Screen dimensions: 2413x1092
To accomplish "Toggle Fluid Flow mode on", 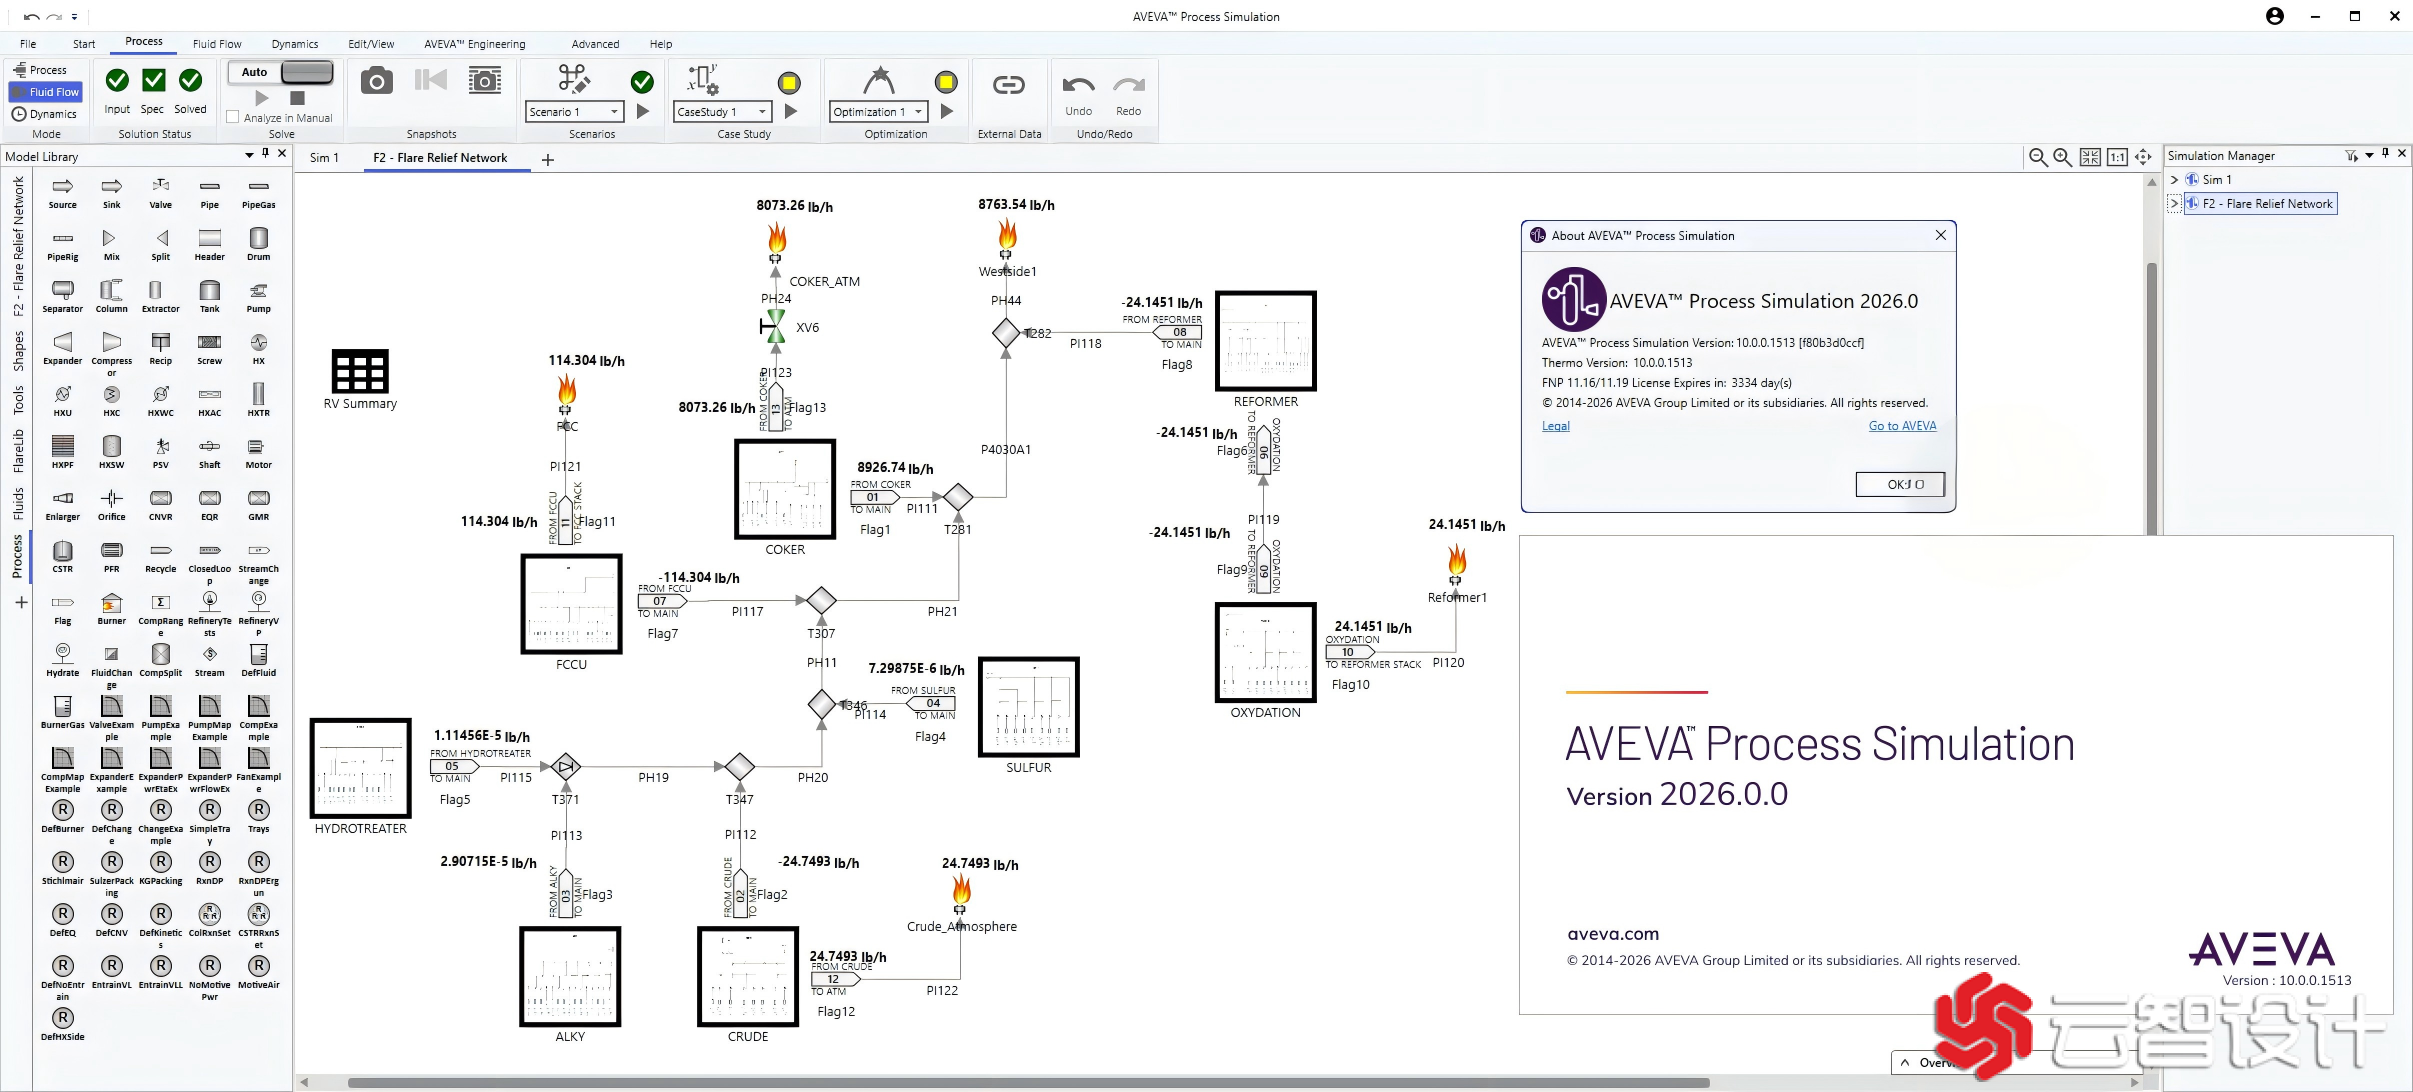I will coord(46,91).
